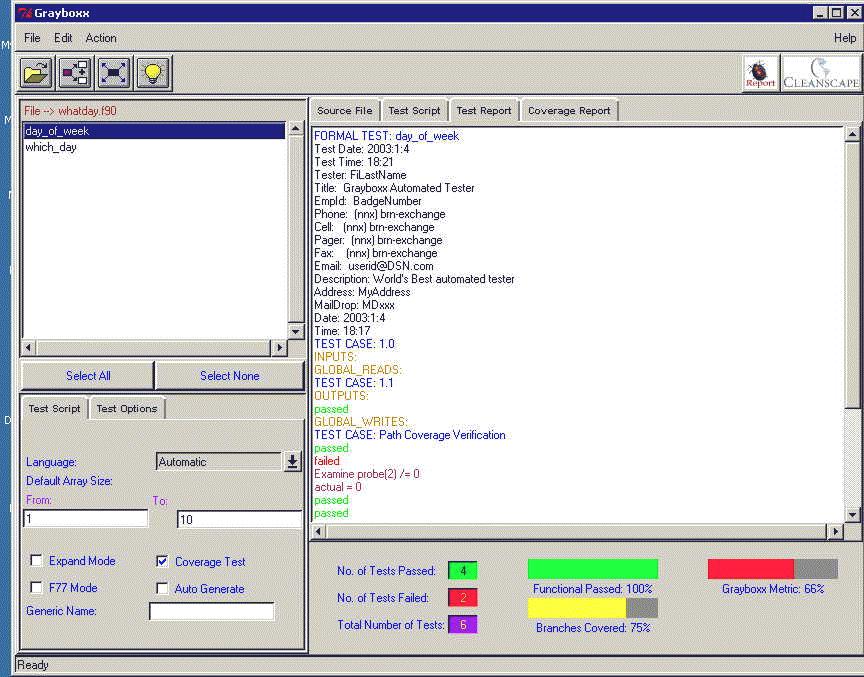Click the 'actual = 0' report line

(337, 487)
